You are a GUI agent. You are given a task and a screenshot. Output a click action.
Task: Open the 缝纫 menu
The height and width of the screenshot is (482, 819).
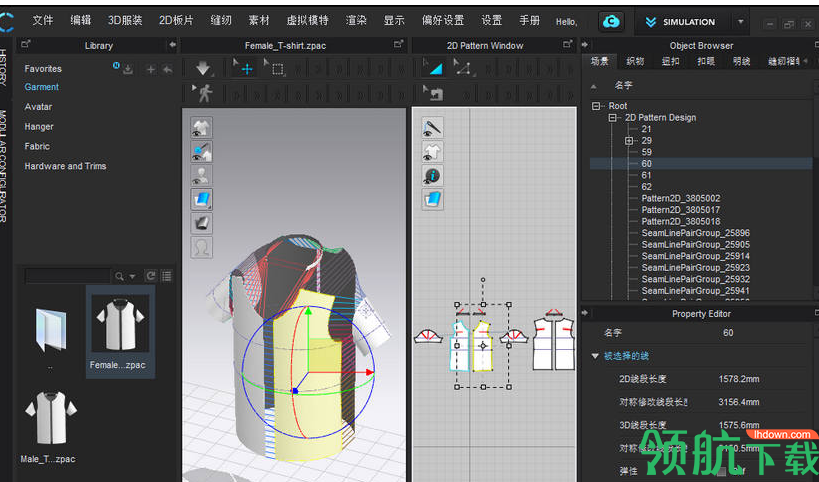pyautogui.click(x=221, y=20)
